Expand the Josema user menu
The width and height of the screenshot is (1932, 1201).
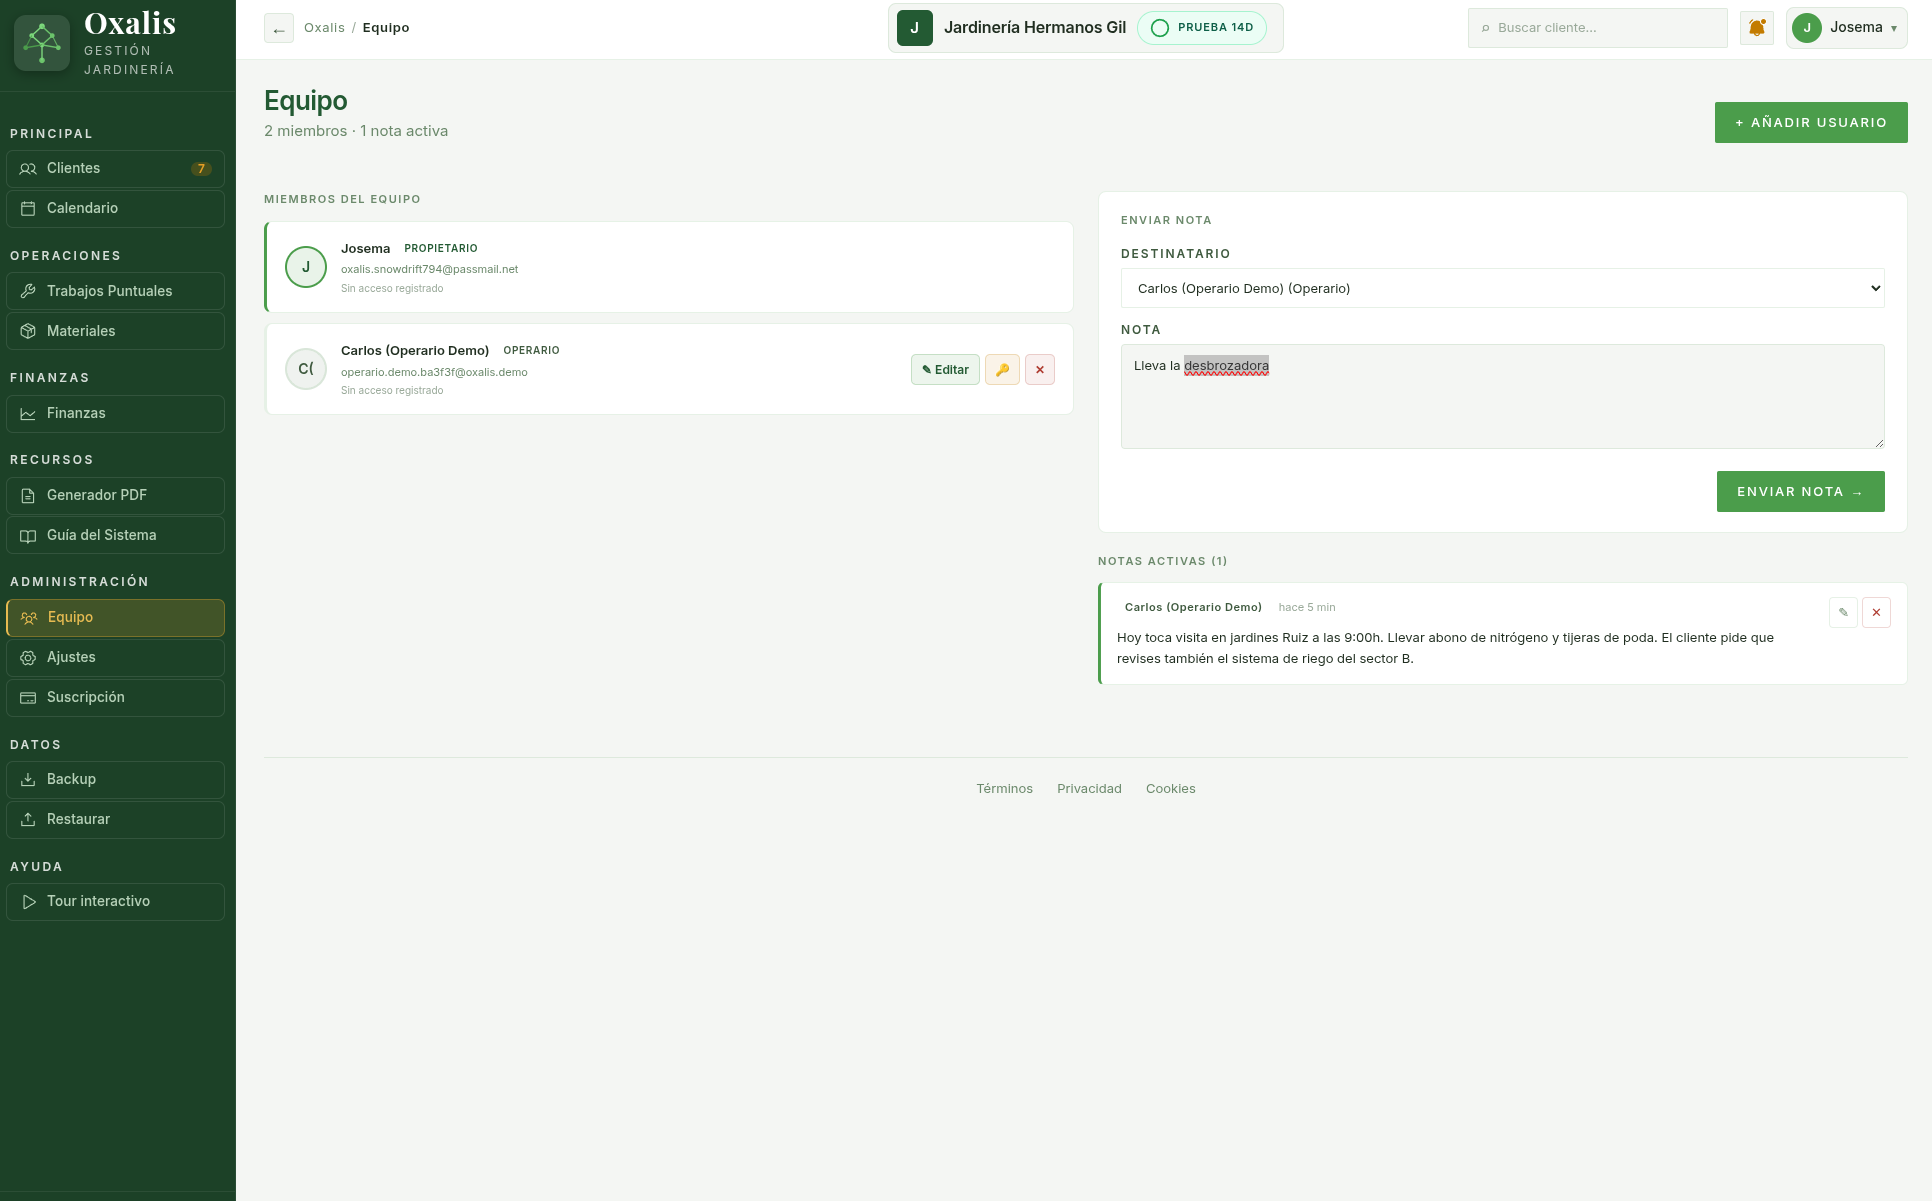pyautogui.click(x=1846, y=28)
